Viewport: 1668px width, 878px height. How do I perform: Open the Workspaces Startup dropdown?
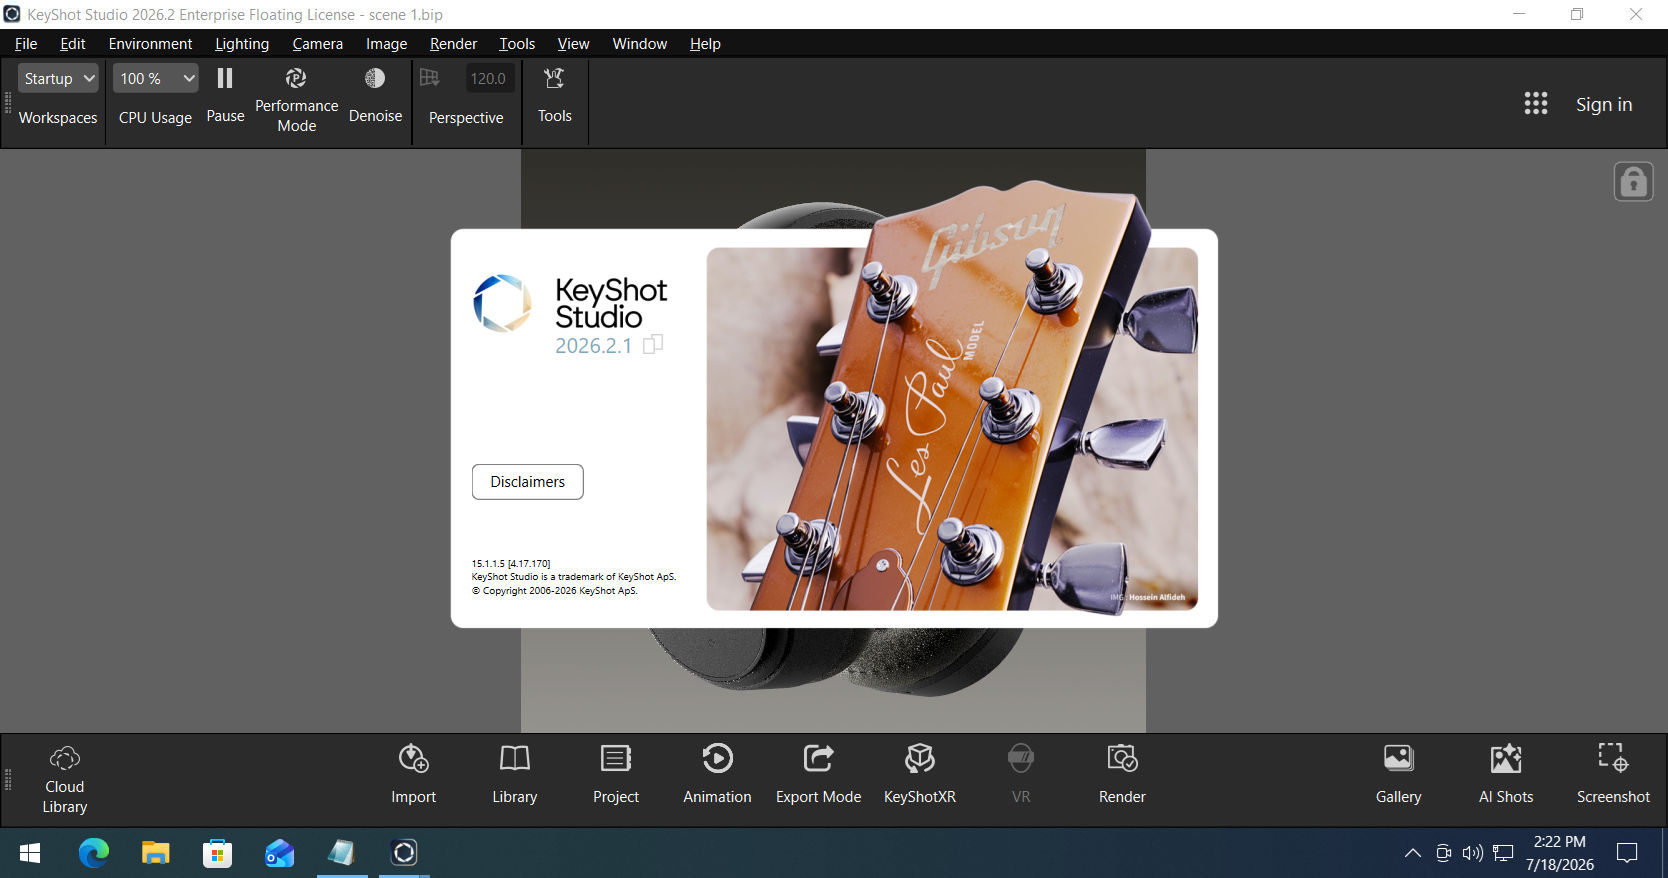click(x=58, y=78)
